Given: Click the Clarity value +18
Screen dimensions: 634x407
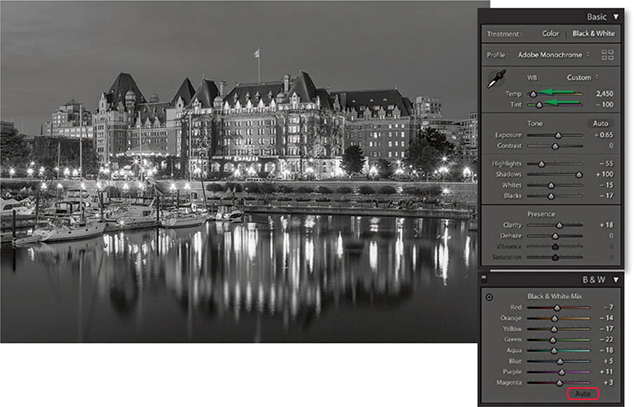Looking at the screenshot, I should [x=607, y=225].
